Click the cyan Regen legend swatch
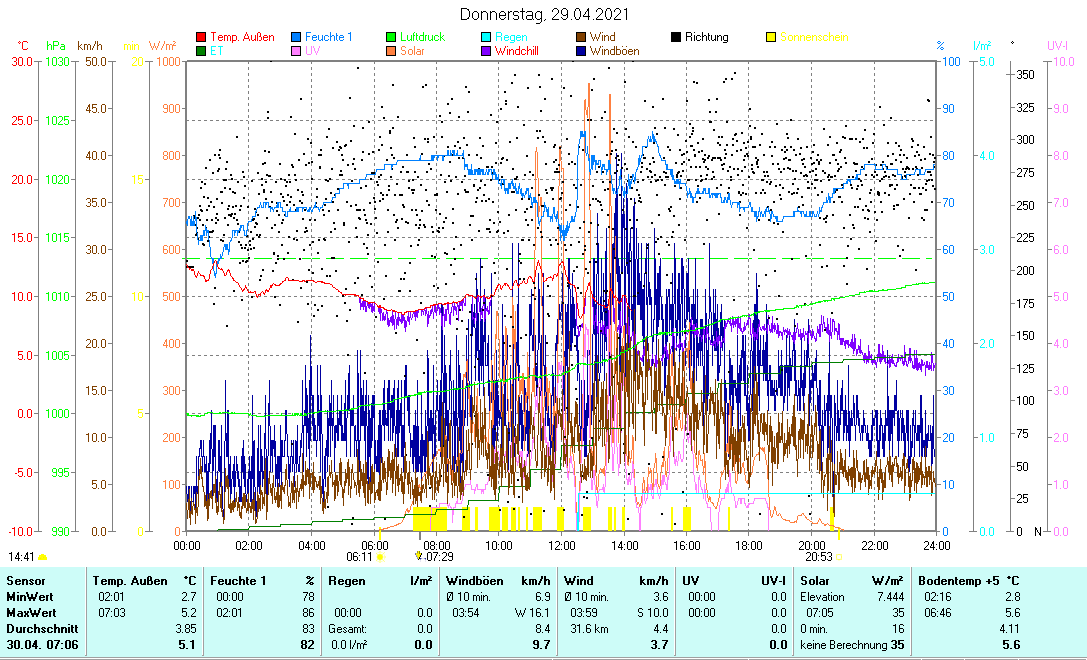Image resolution: width=1087 pixels, height=660 pixels. click(x=486, y=37)
